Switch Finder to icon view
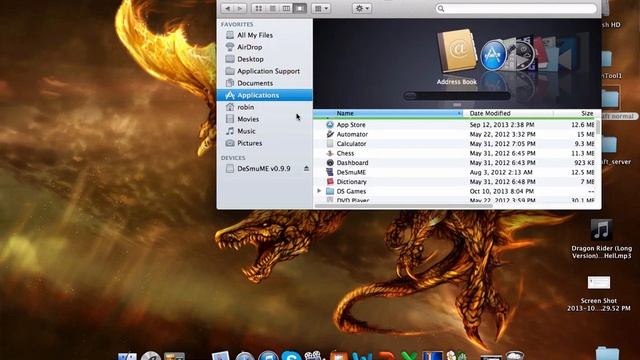This screenshot has height=360, width=640. 259,8
